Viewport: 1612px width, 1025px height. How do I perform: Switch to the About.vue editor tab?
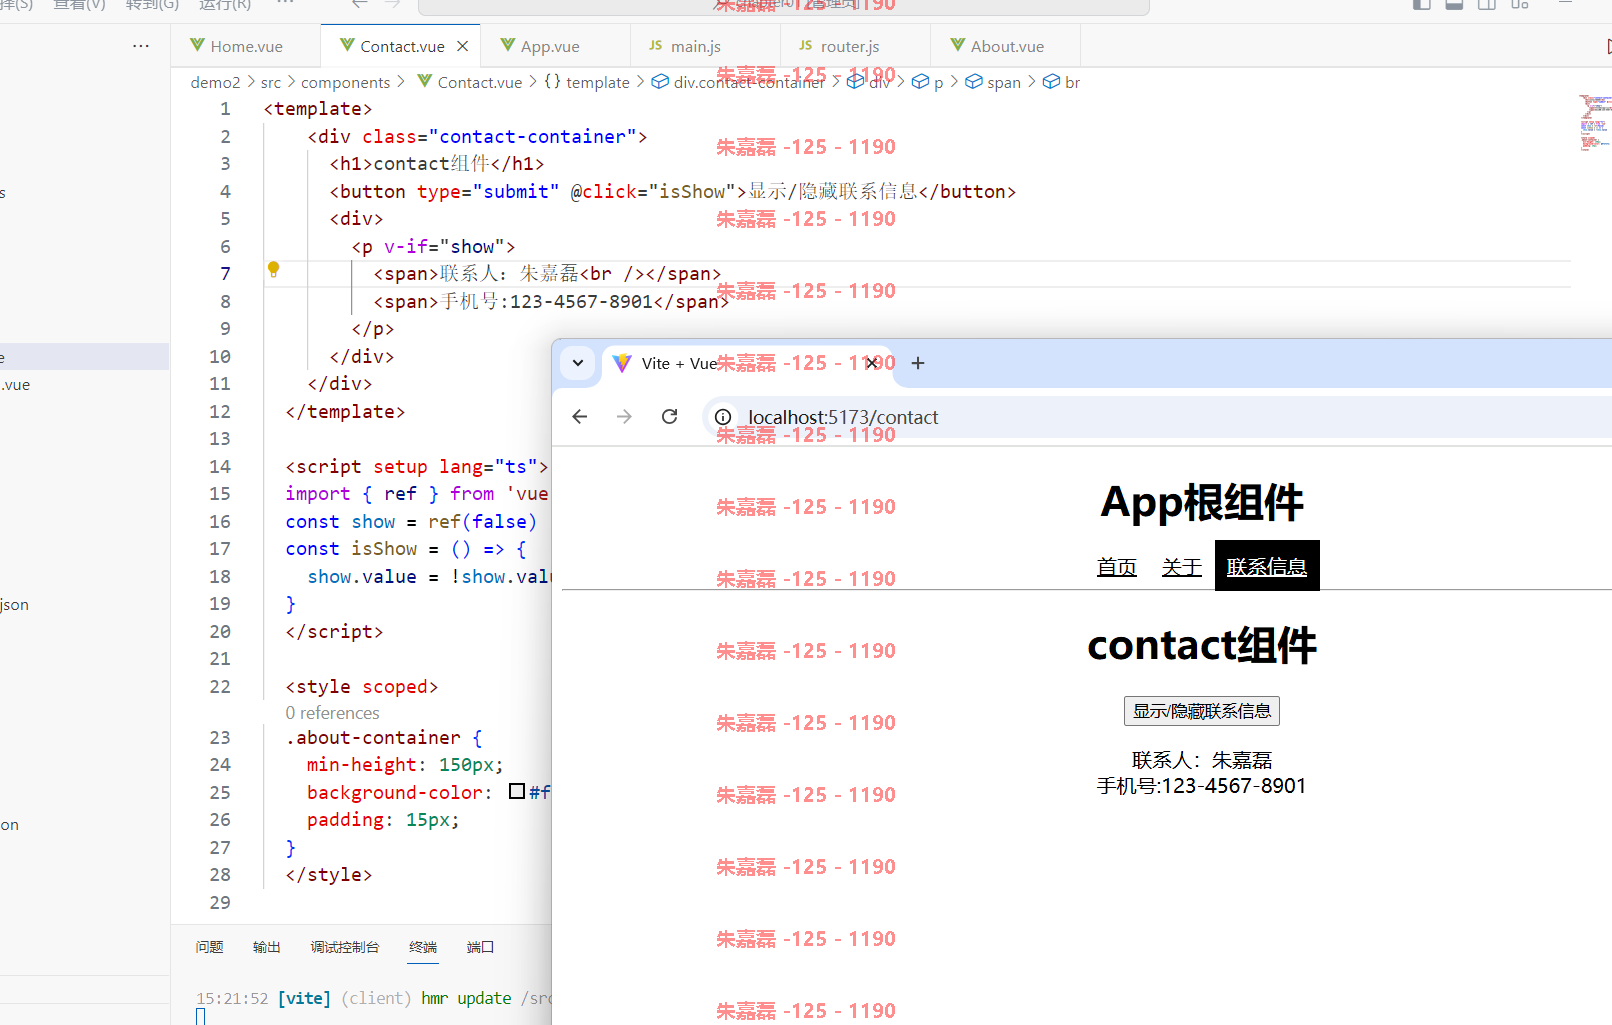click(1007, 46)
